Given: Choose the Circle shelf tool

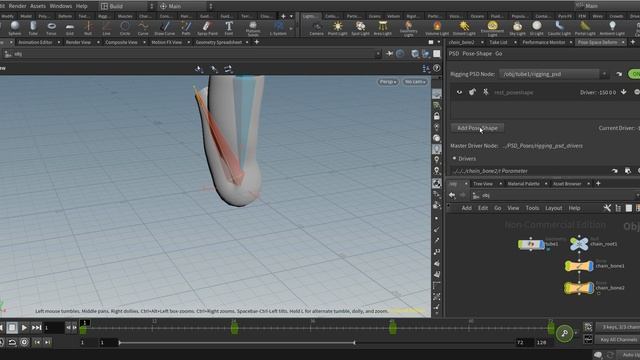Looking at the screenshot, I should (125, 28).
